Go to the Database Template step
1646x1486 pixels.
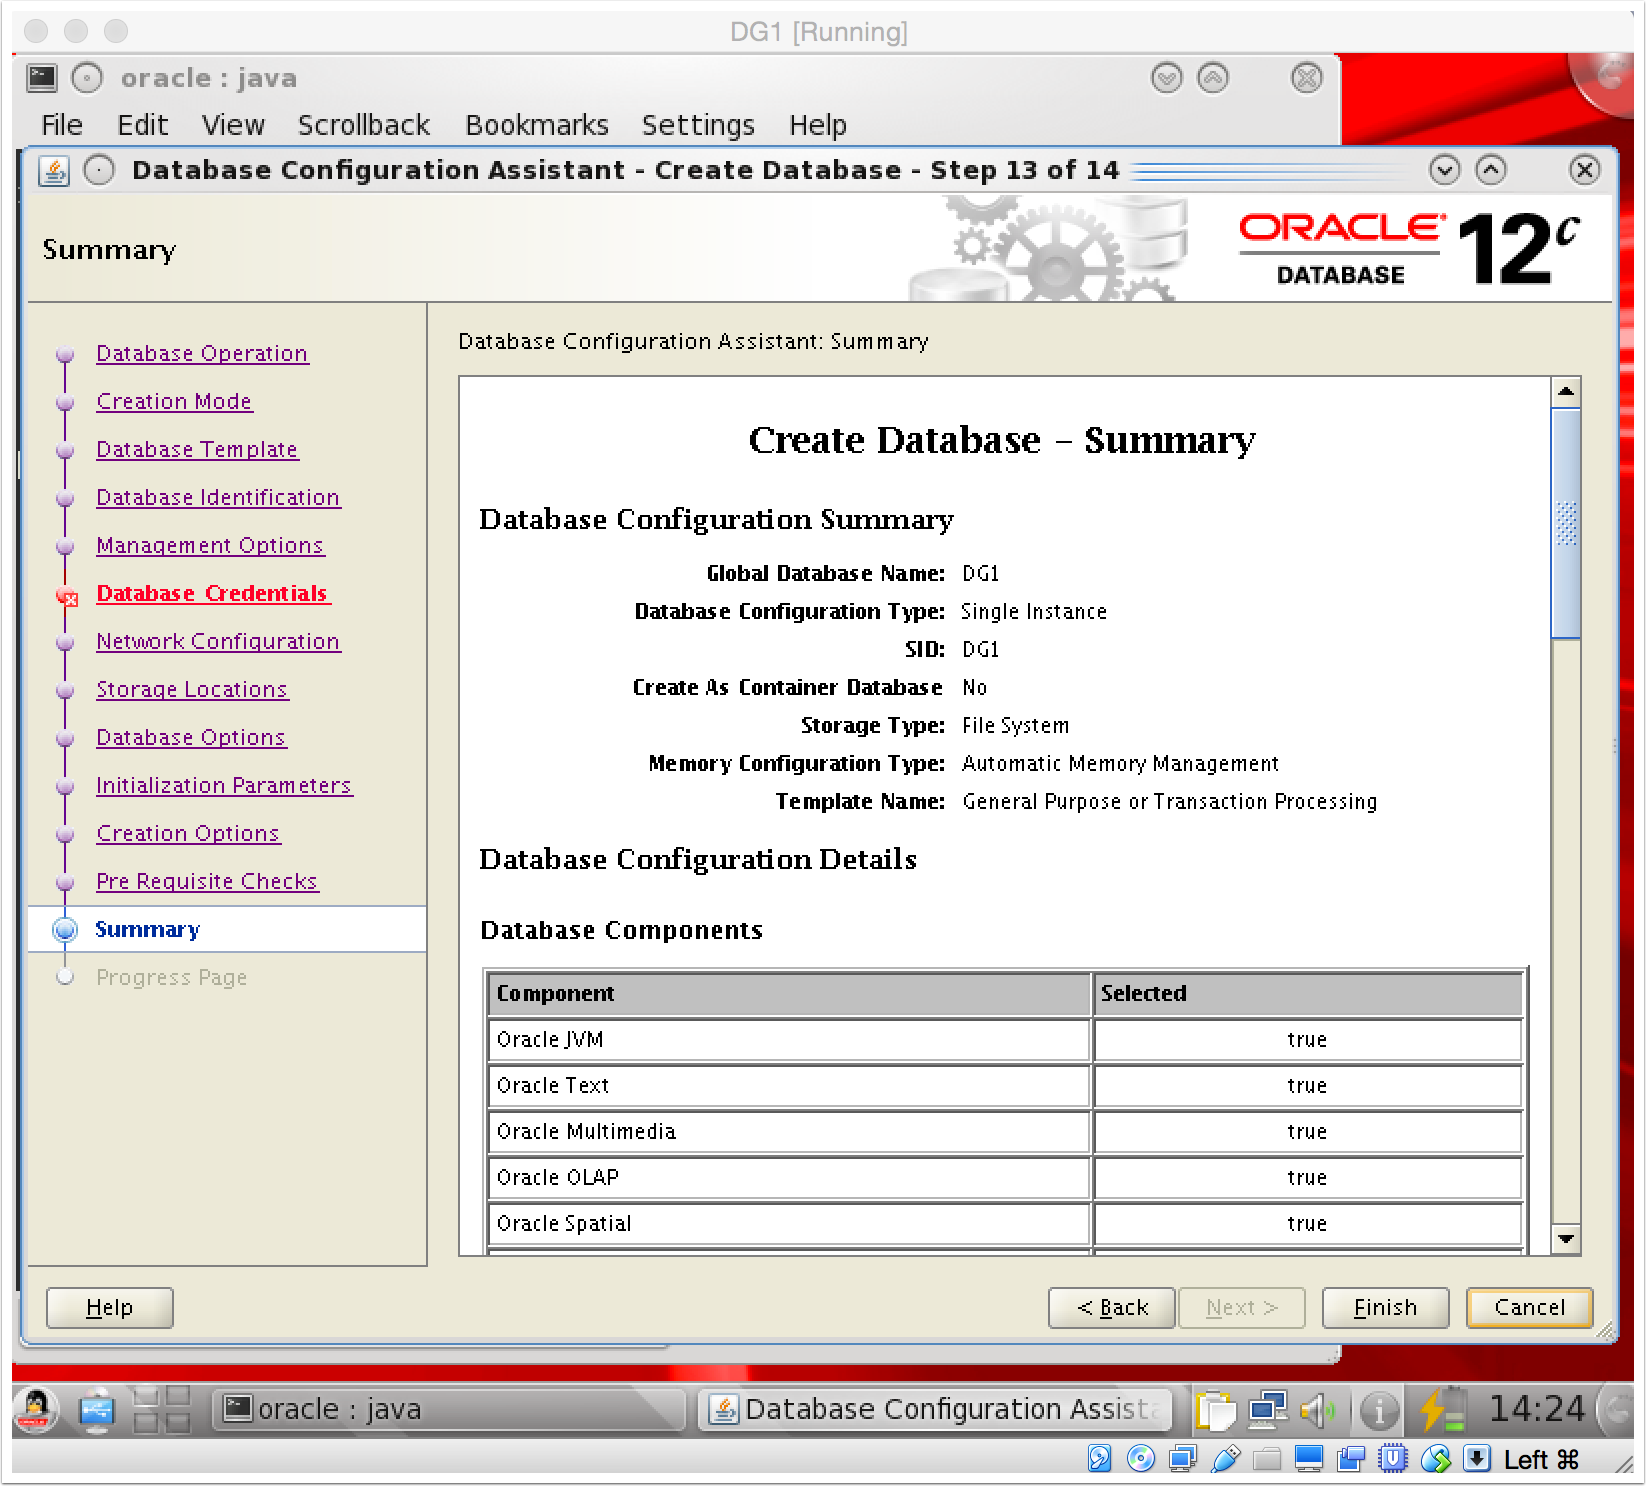pos(197,450)
